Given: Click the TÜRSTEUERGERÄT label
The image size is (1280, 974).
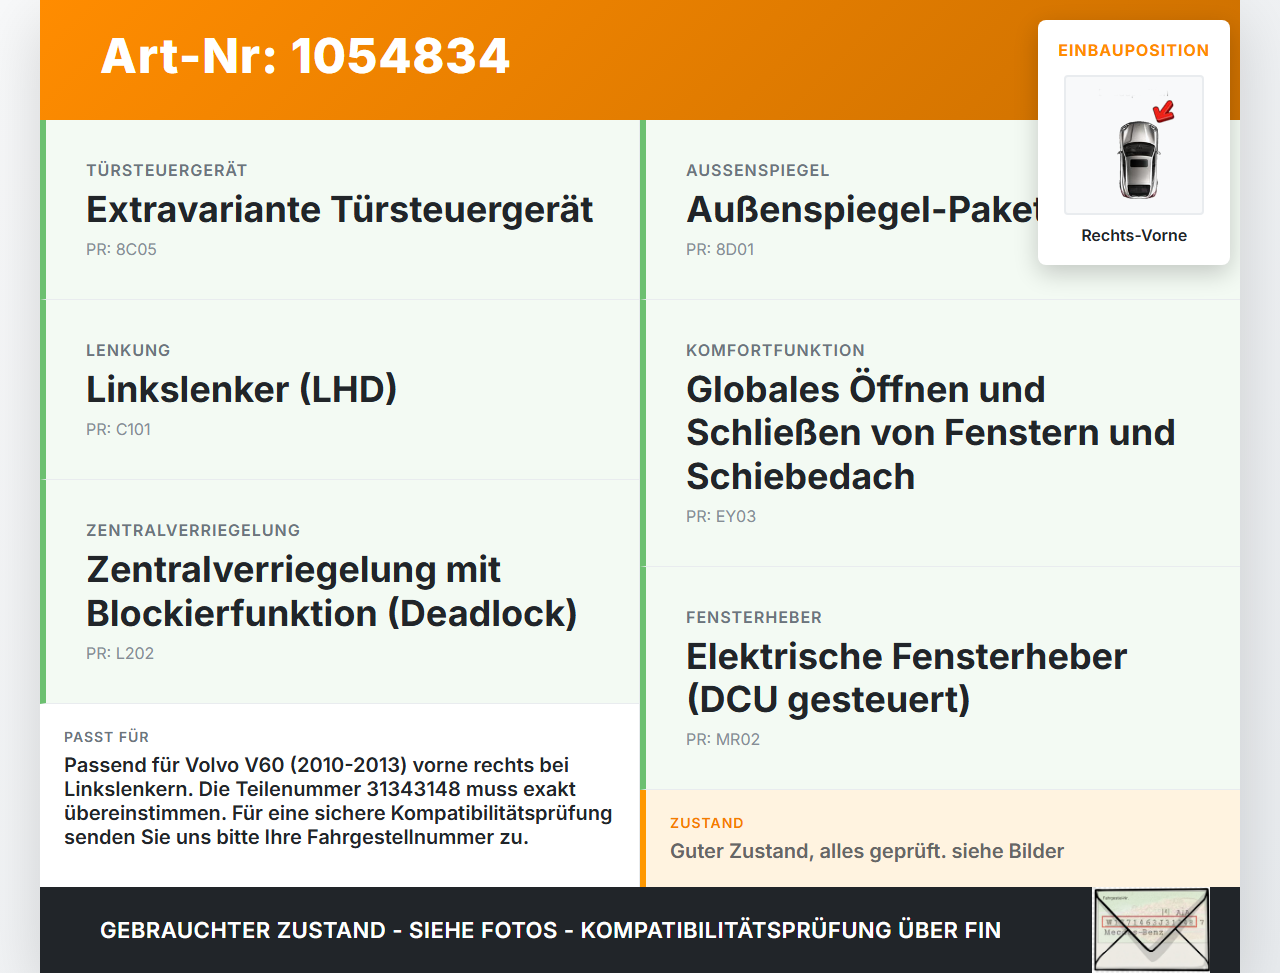Looking at the screenshot, I should 166,171.
